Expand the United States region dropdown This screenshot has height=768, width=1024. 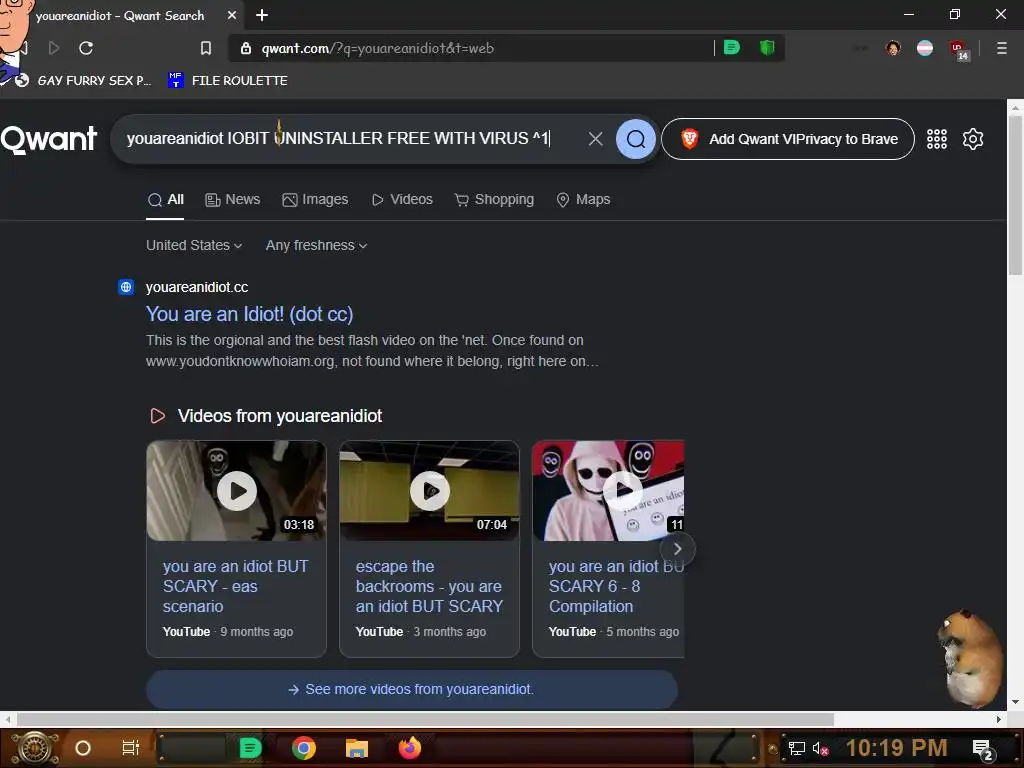tap(194, 246)
